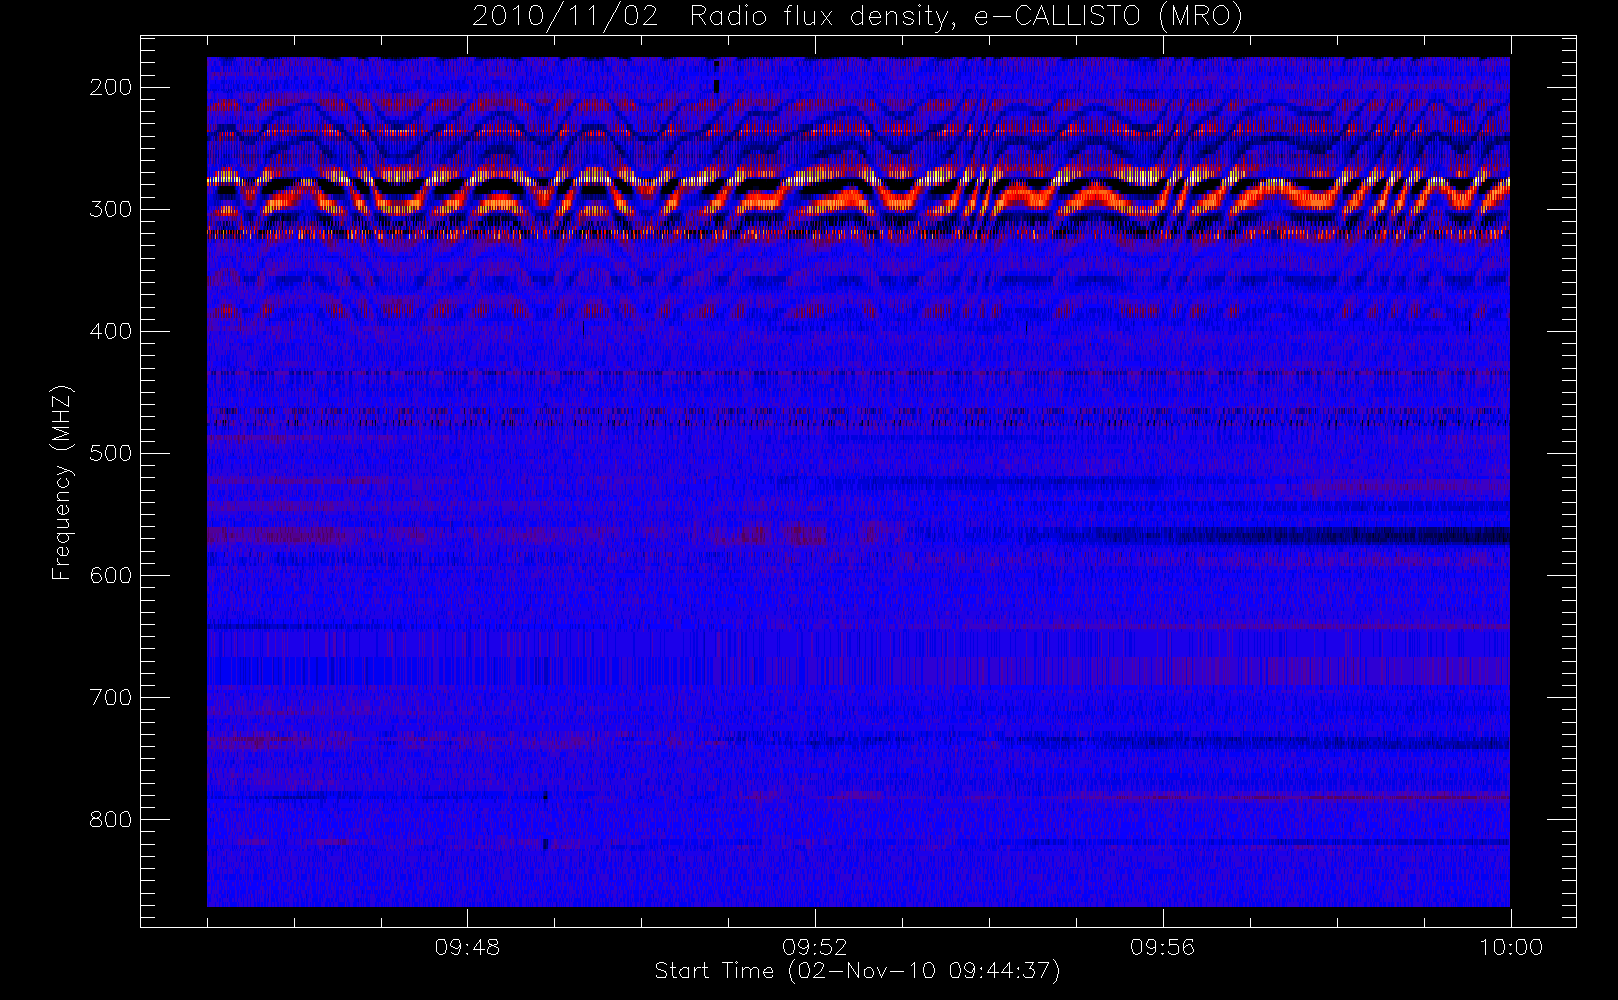Click the 200 frequency tick label
The height and width of the screenshot is (1000, 1618).
(111, 87)
